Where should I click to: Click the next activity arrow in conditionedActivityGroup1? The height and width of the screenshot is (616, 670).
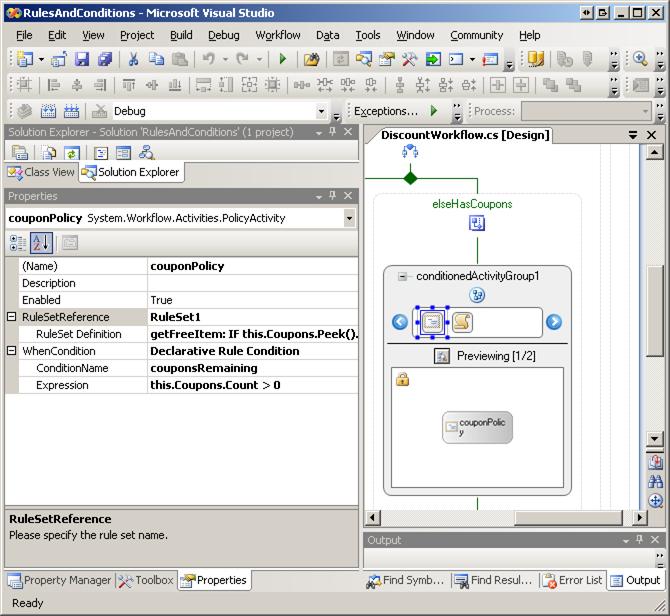[x=553, y=322]
